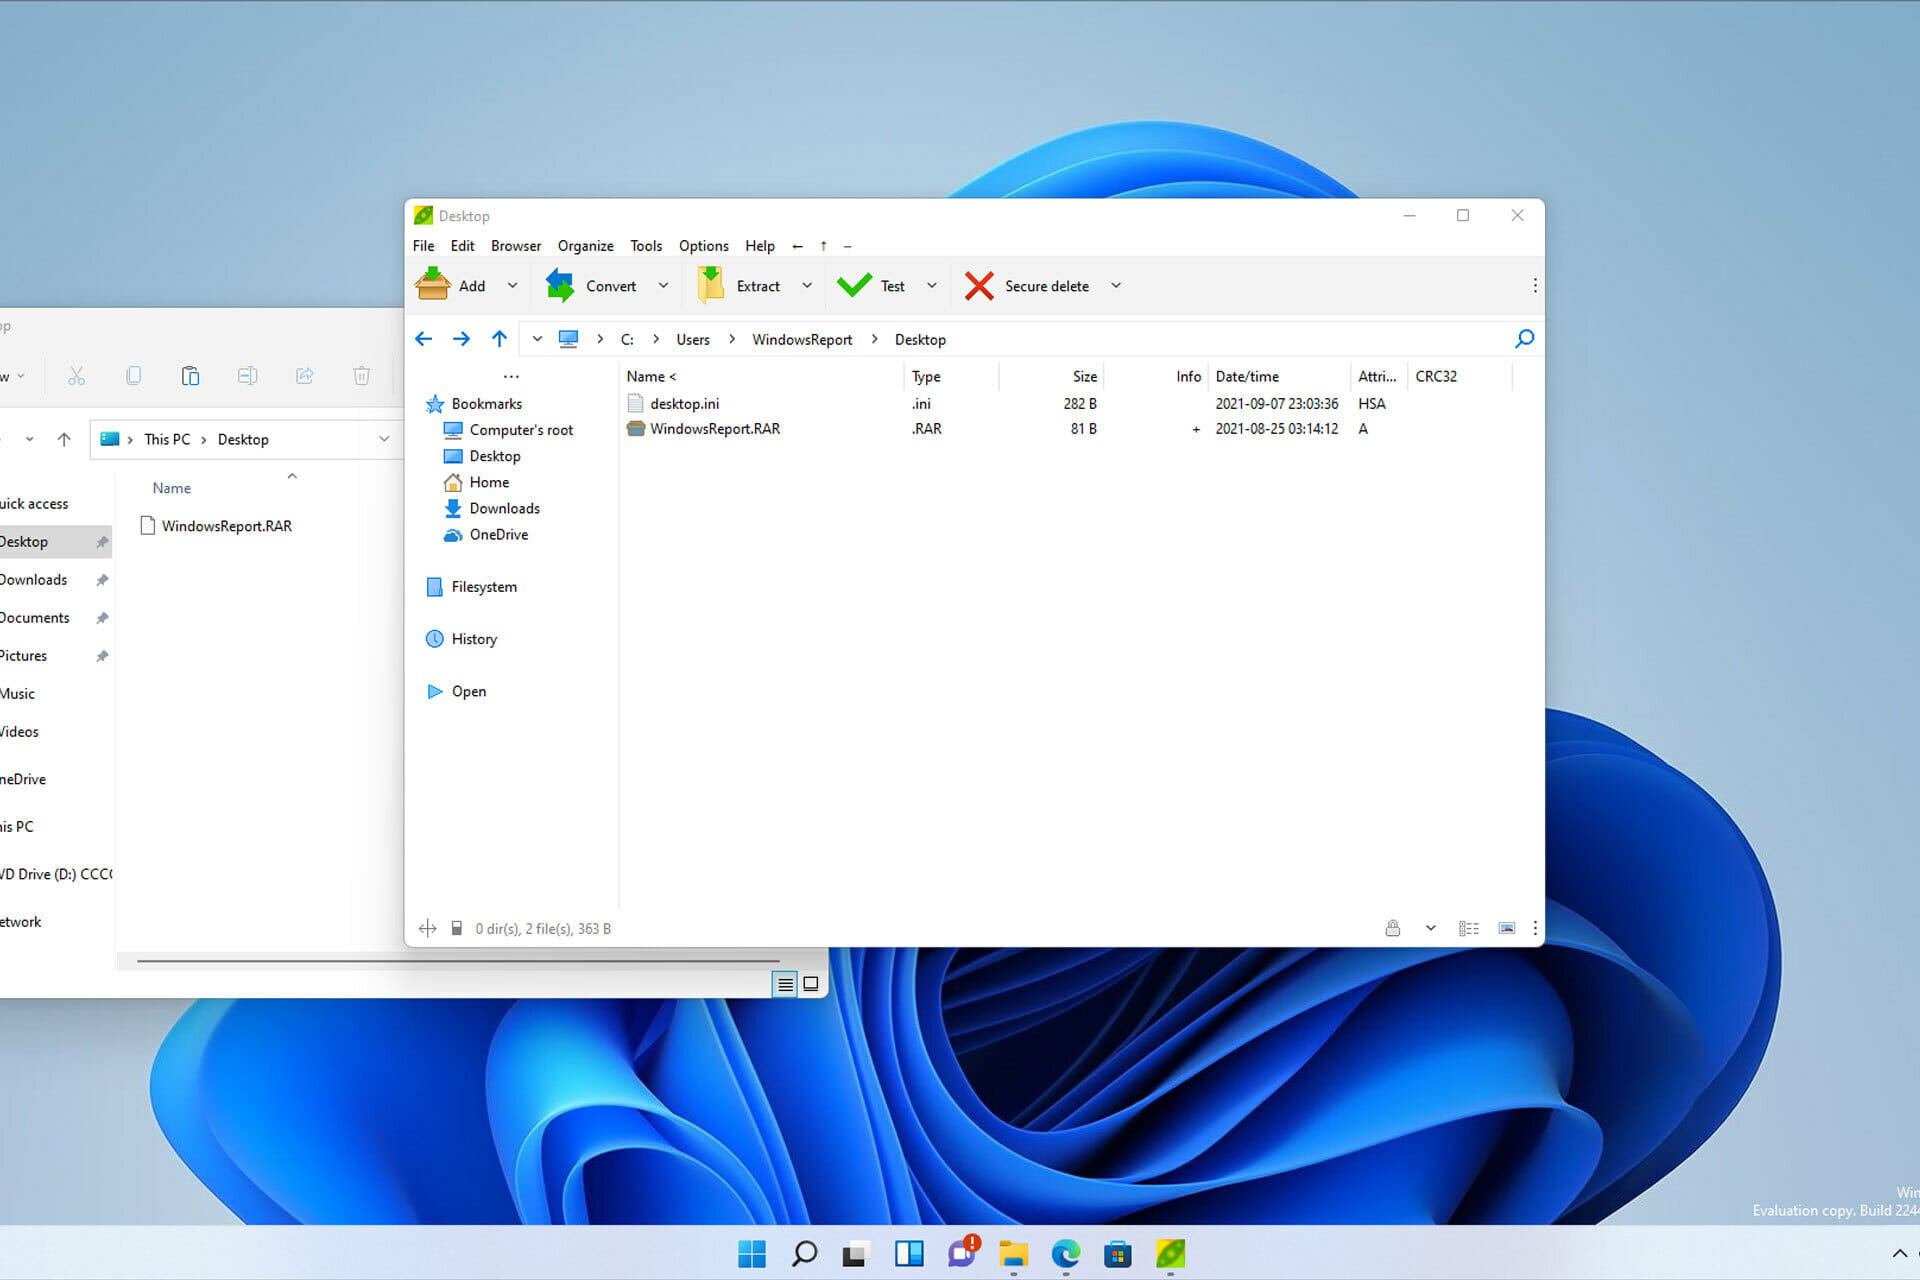
Task: Click the Desktop bookmark in sidebar
Action: coord(494,454)
